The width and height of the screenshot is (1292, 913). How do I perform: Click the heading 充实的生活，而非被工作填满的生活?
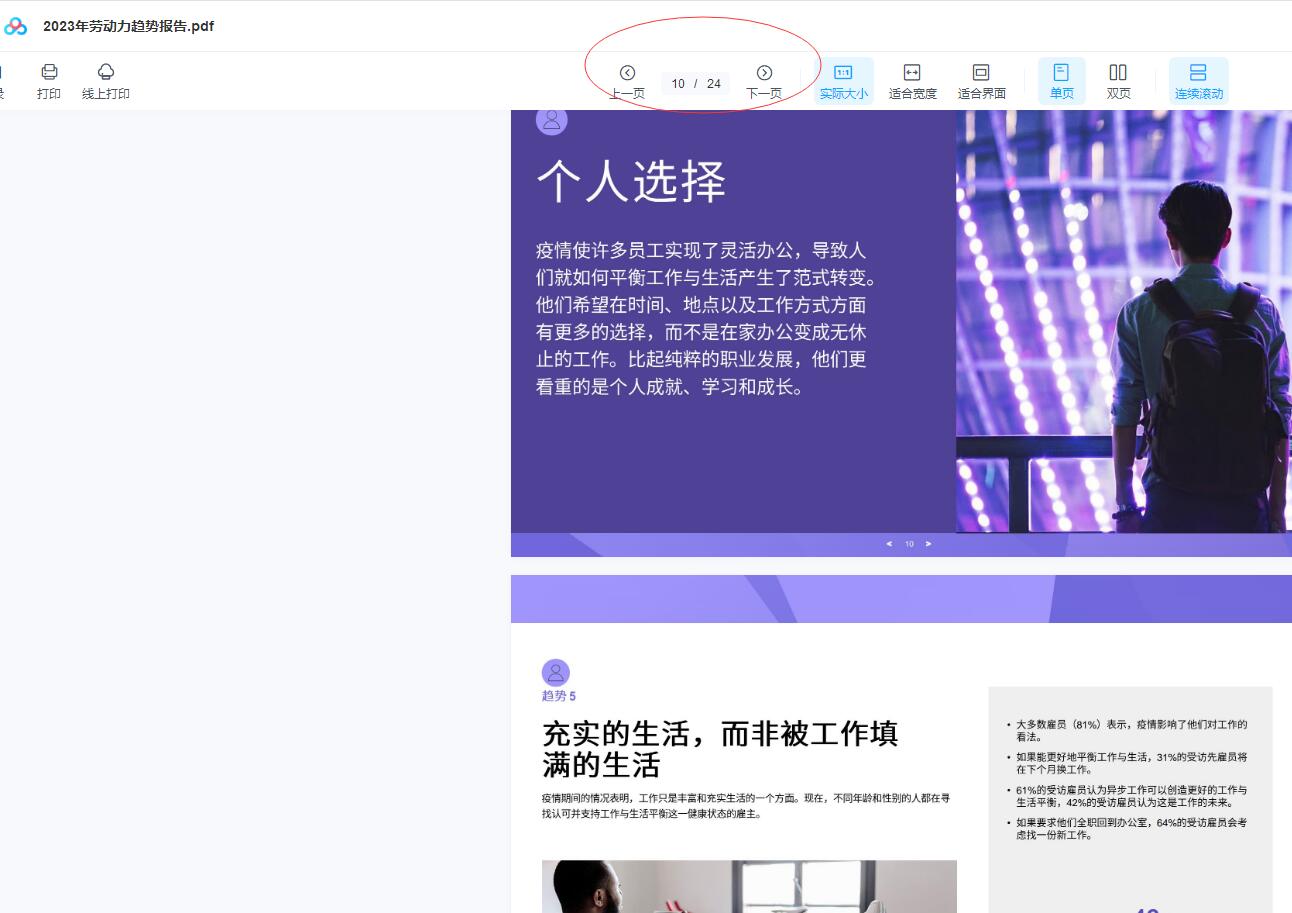click(x=719, y=749)
